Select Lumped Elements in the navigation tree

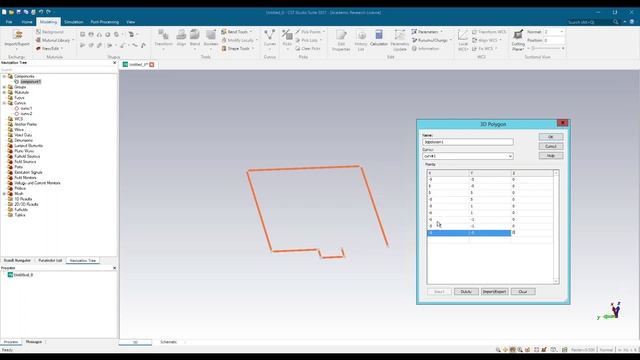(28, 146)
